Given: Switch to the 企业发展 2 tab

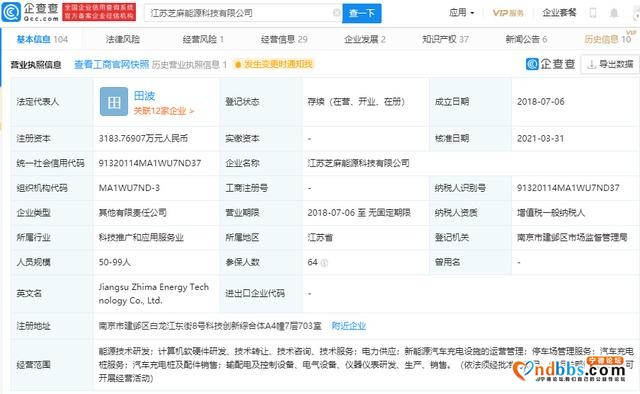Looking at the screenshot, I should tap(364, 39).
